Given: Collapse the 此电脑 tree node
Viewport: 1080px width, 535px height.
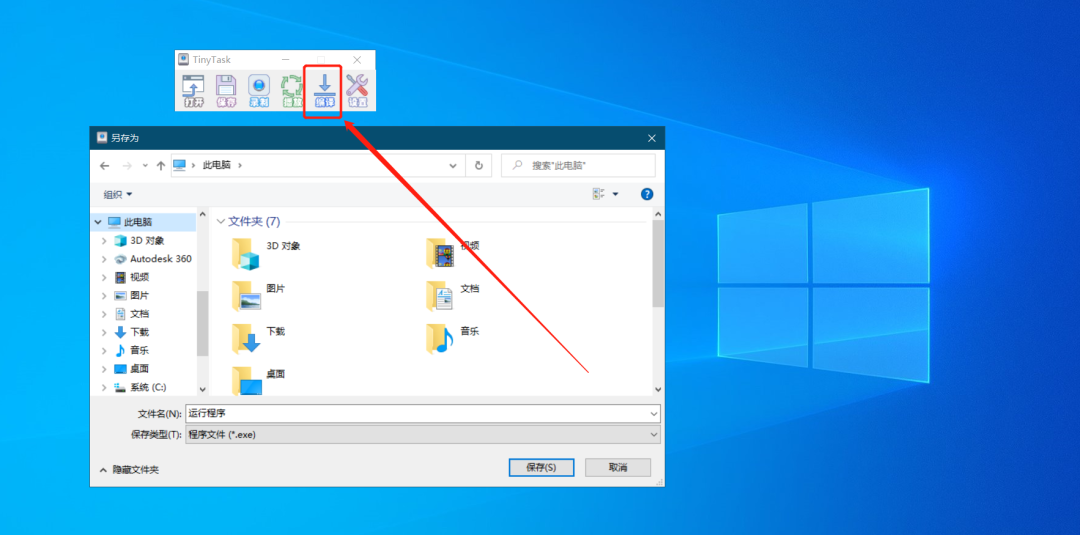Looking at the screenshot, I should (99, 222).
